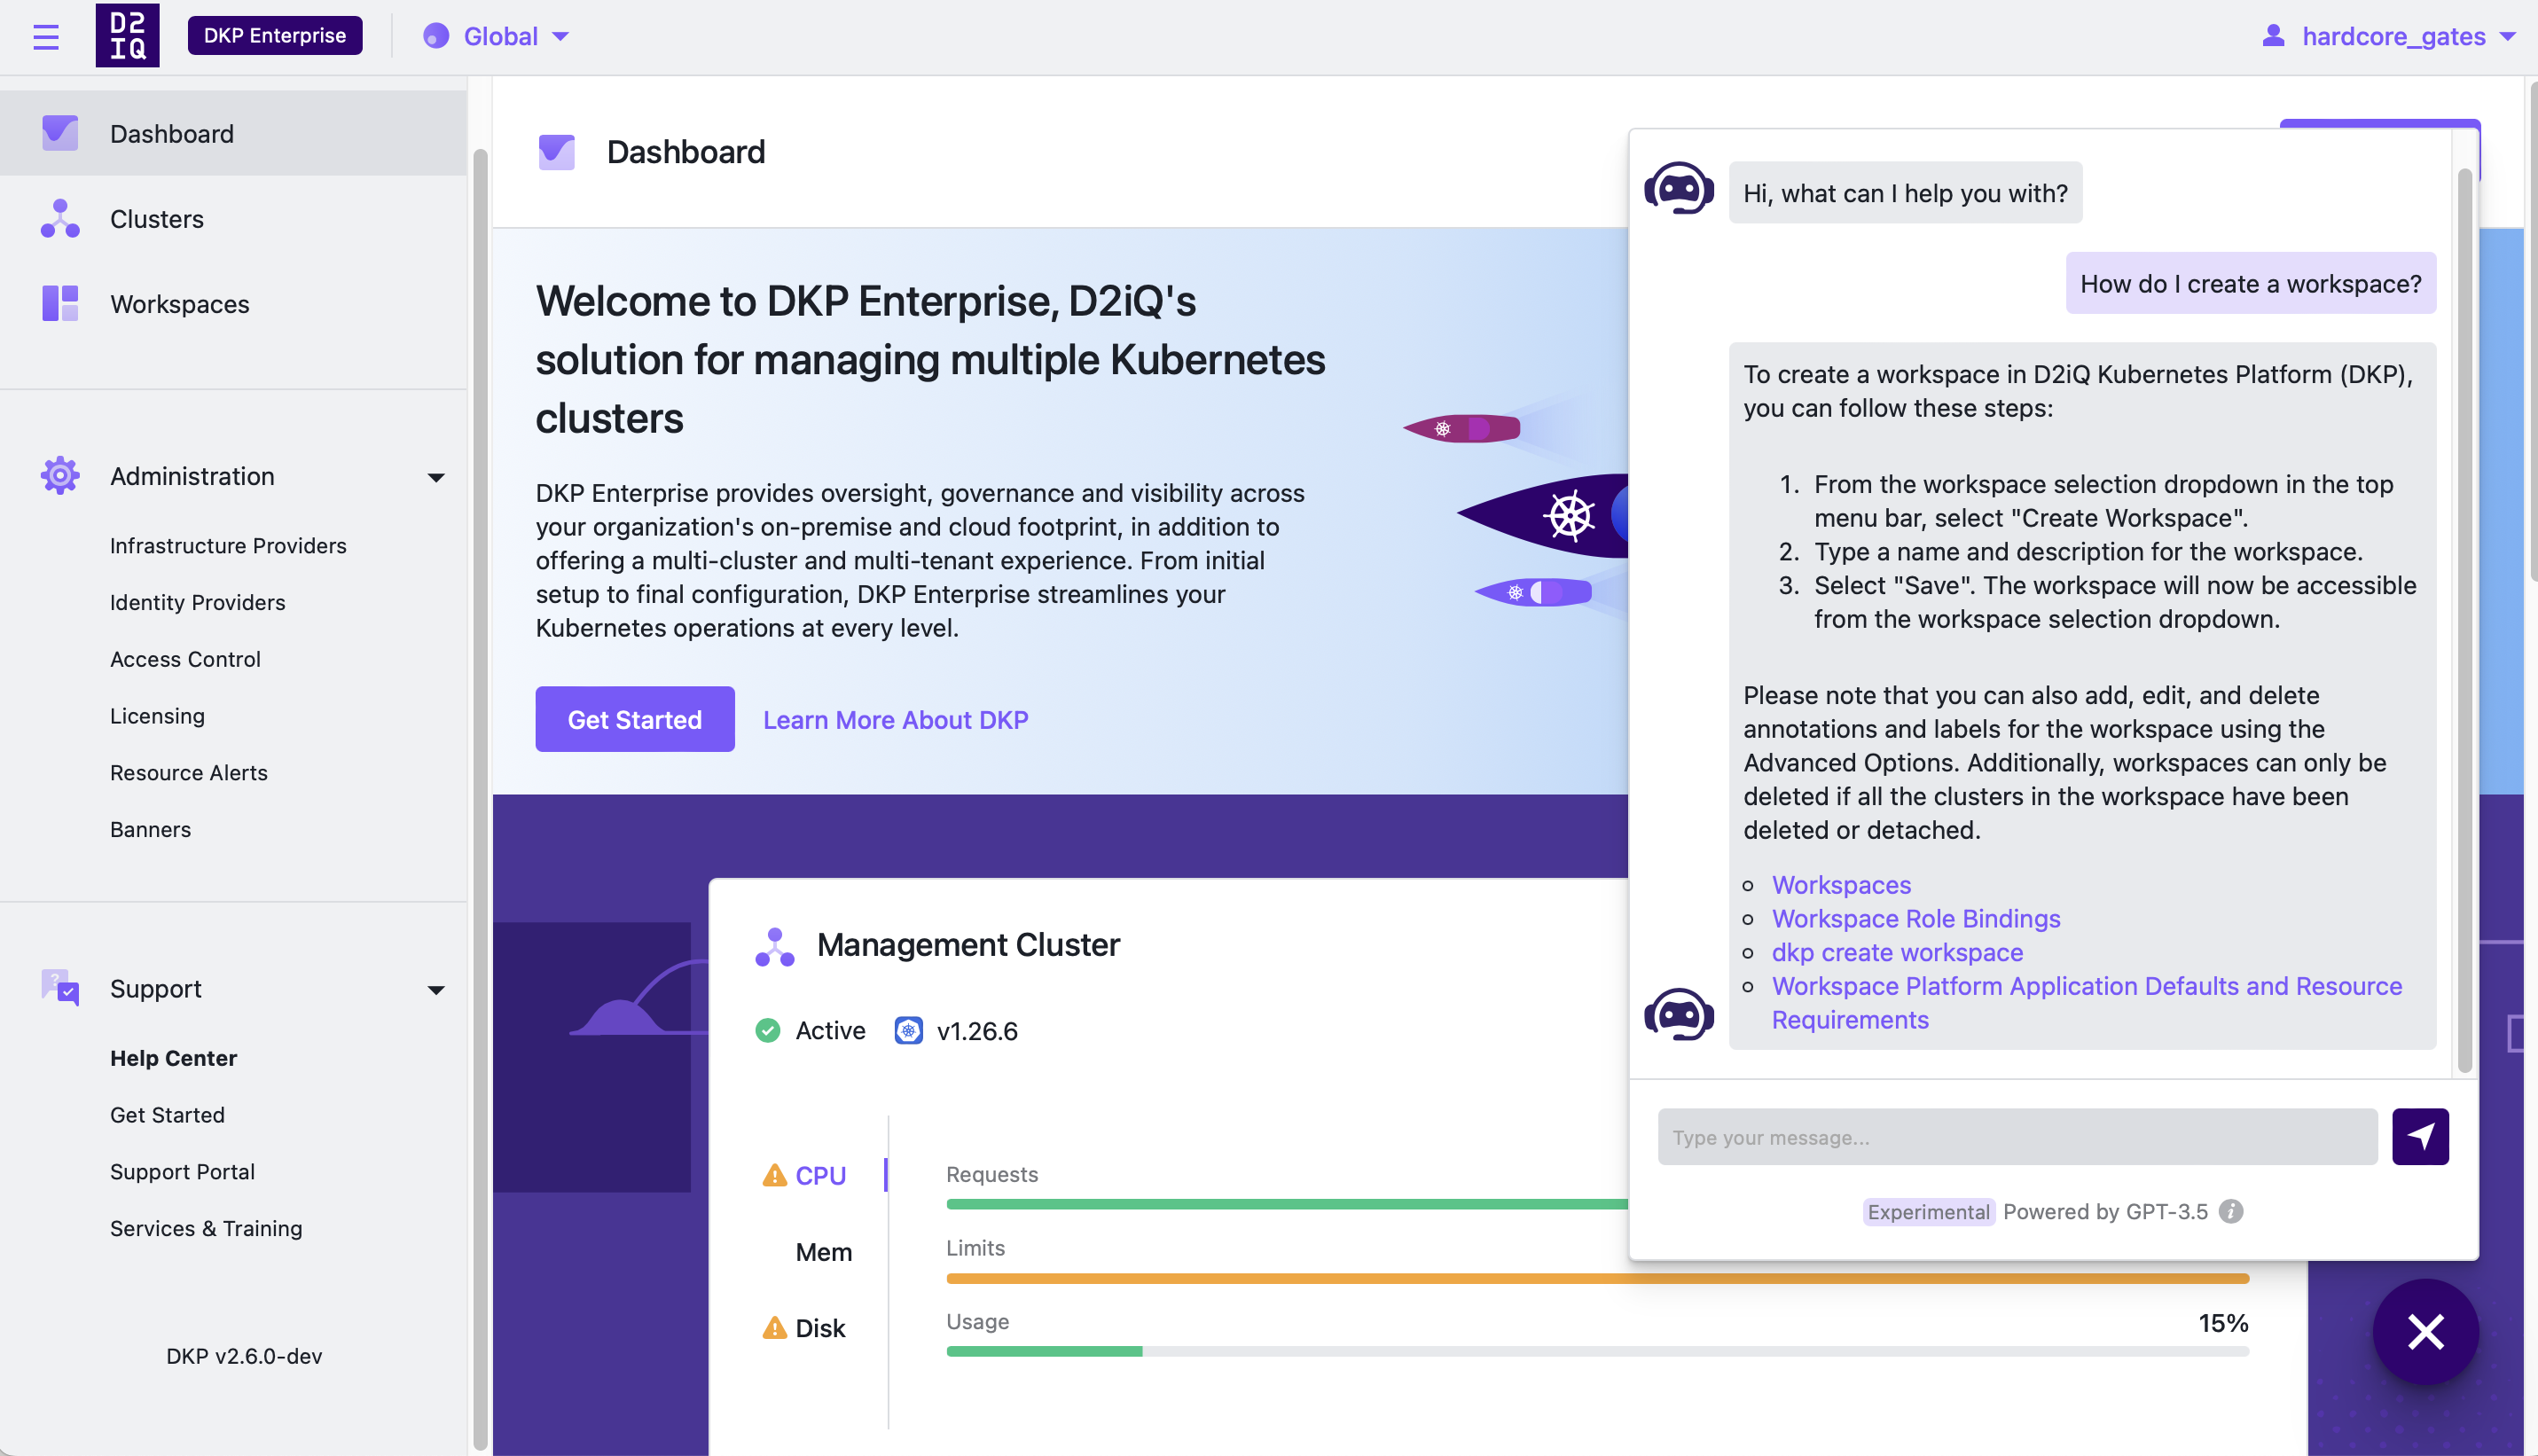Click the Support chat icon
2538x1456 pixels.
pos(60,988)
